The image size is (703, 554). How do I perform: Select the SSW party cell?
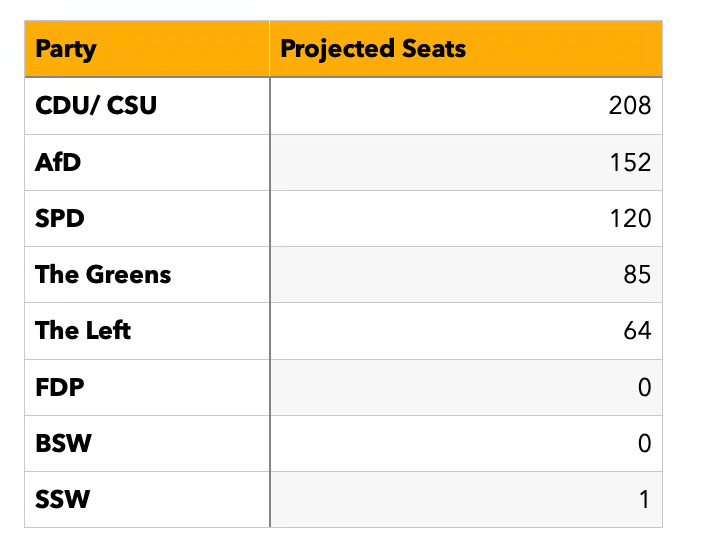point(147,499)
